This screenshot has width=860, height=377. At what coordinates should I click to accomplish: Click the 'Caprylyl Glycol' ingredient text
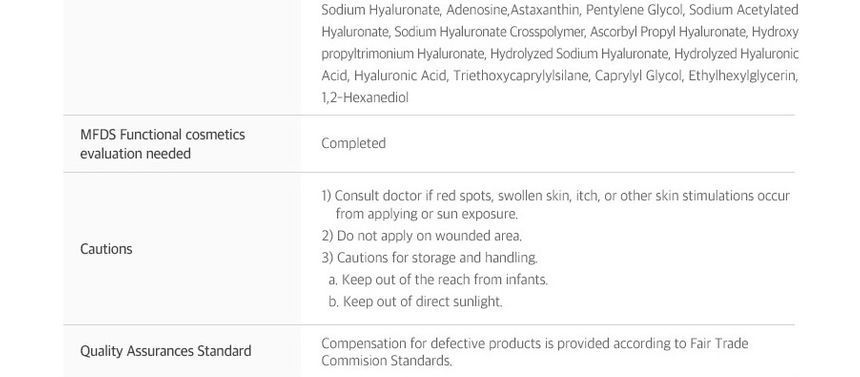click(638, 76)
